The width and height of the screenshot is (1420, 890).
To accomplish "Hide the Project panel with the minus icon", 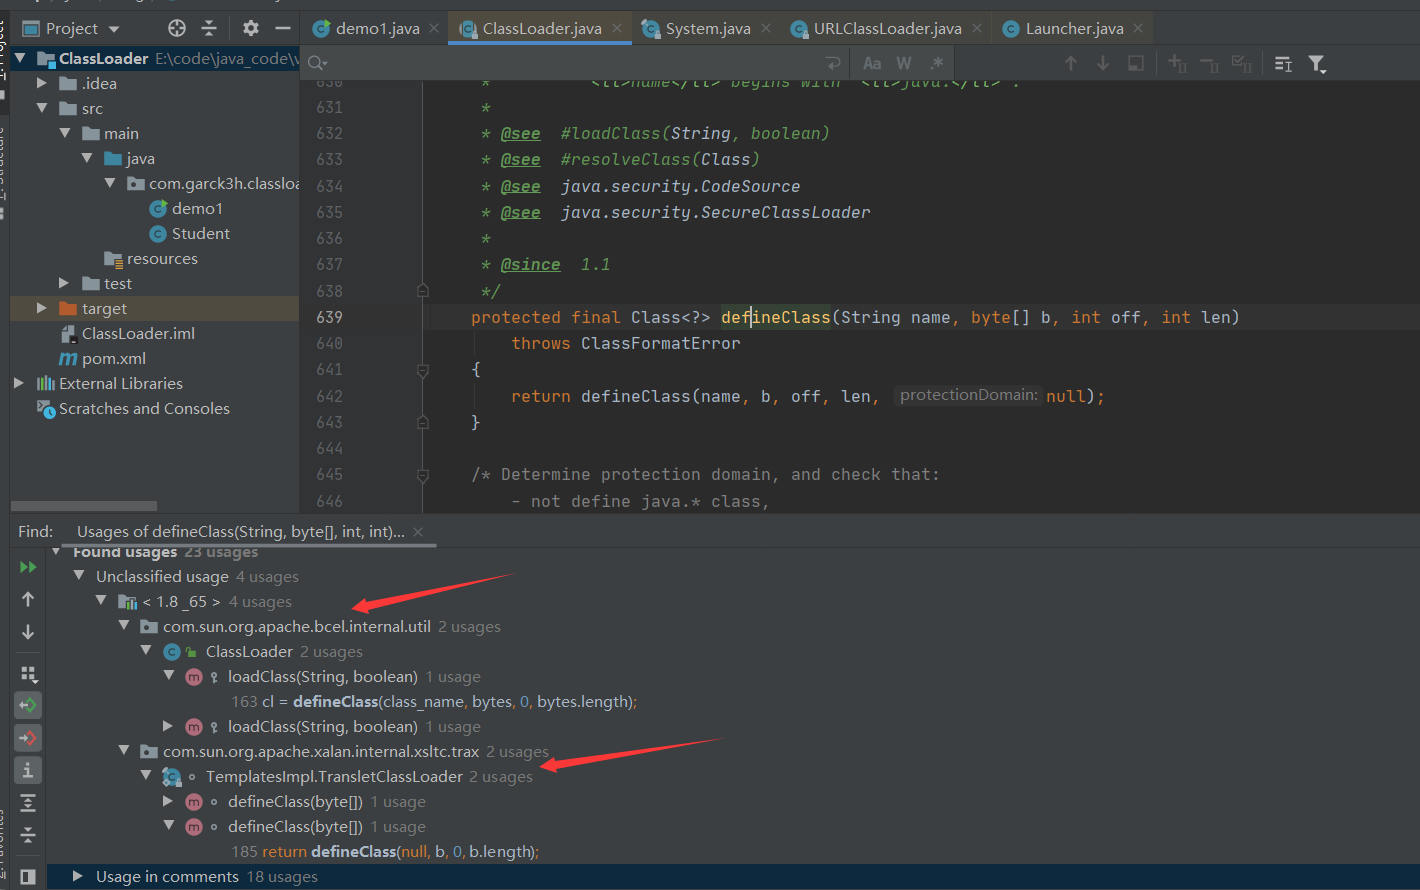I will tap(283, 28).
